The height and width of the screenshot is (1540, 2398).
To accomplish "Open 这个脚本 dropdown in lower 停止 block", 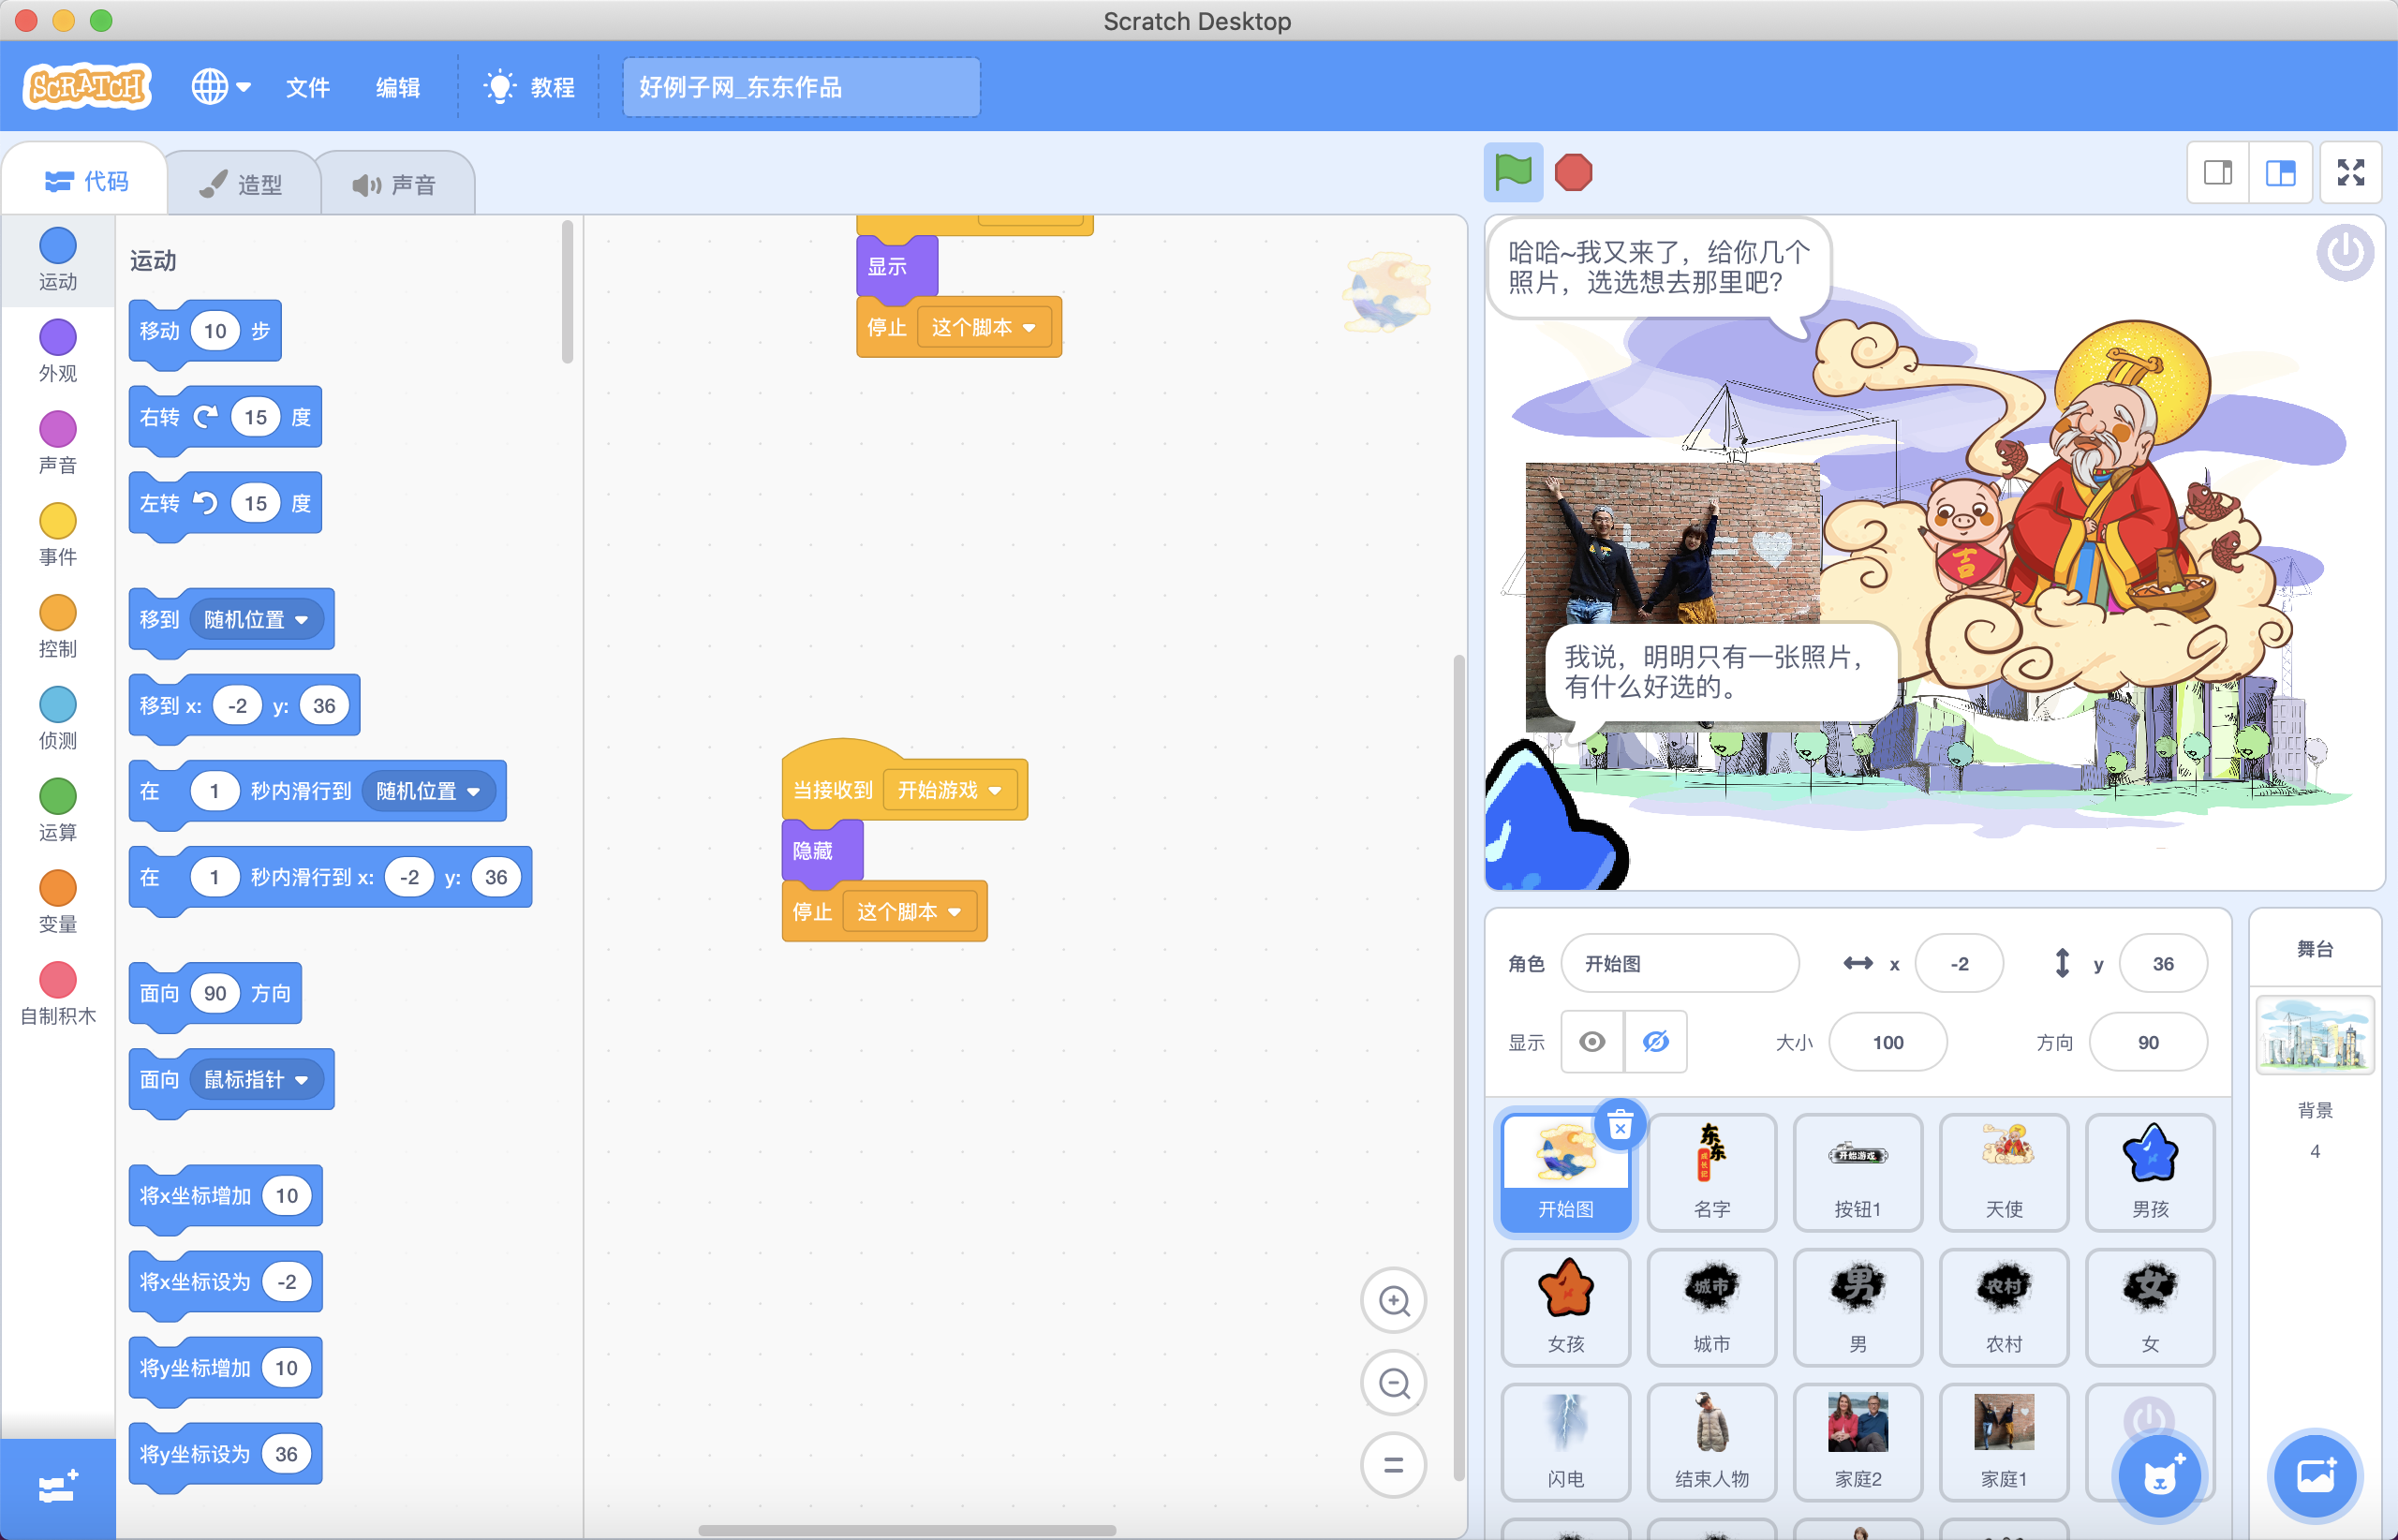I will [908, 912].
